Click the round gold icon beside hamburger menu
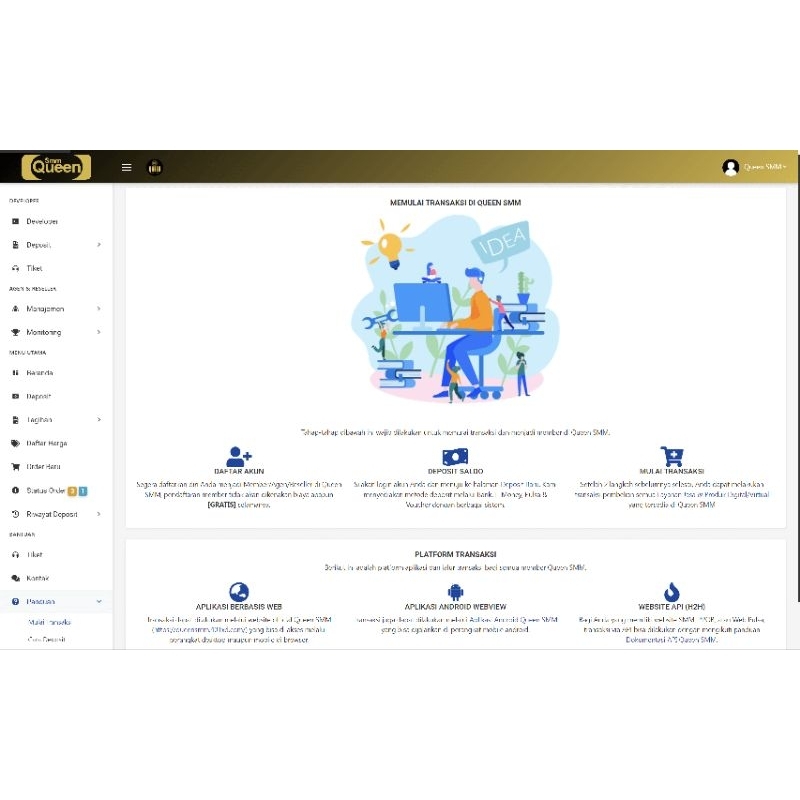Screen dimensions: 800x800 (155, 167)
